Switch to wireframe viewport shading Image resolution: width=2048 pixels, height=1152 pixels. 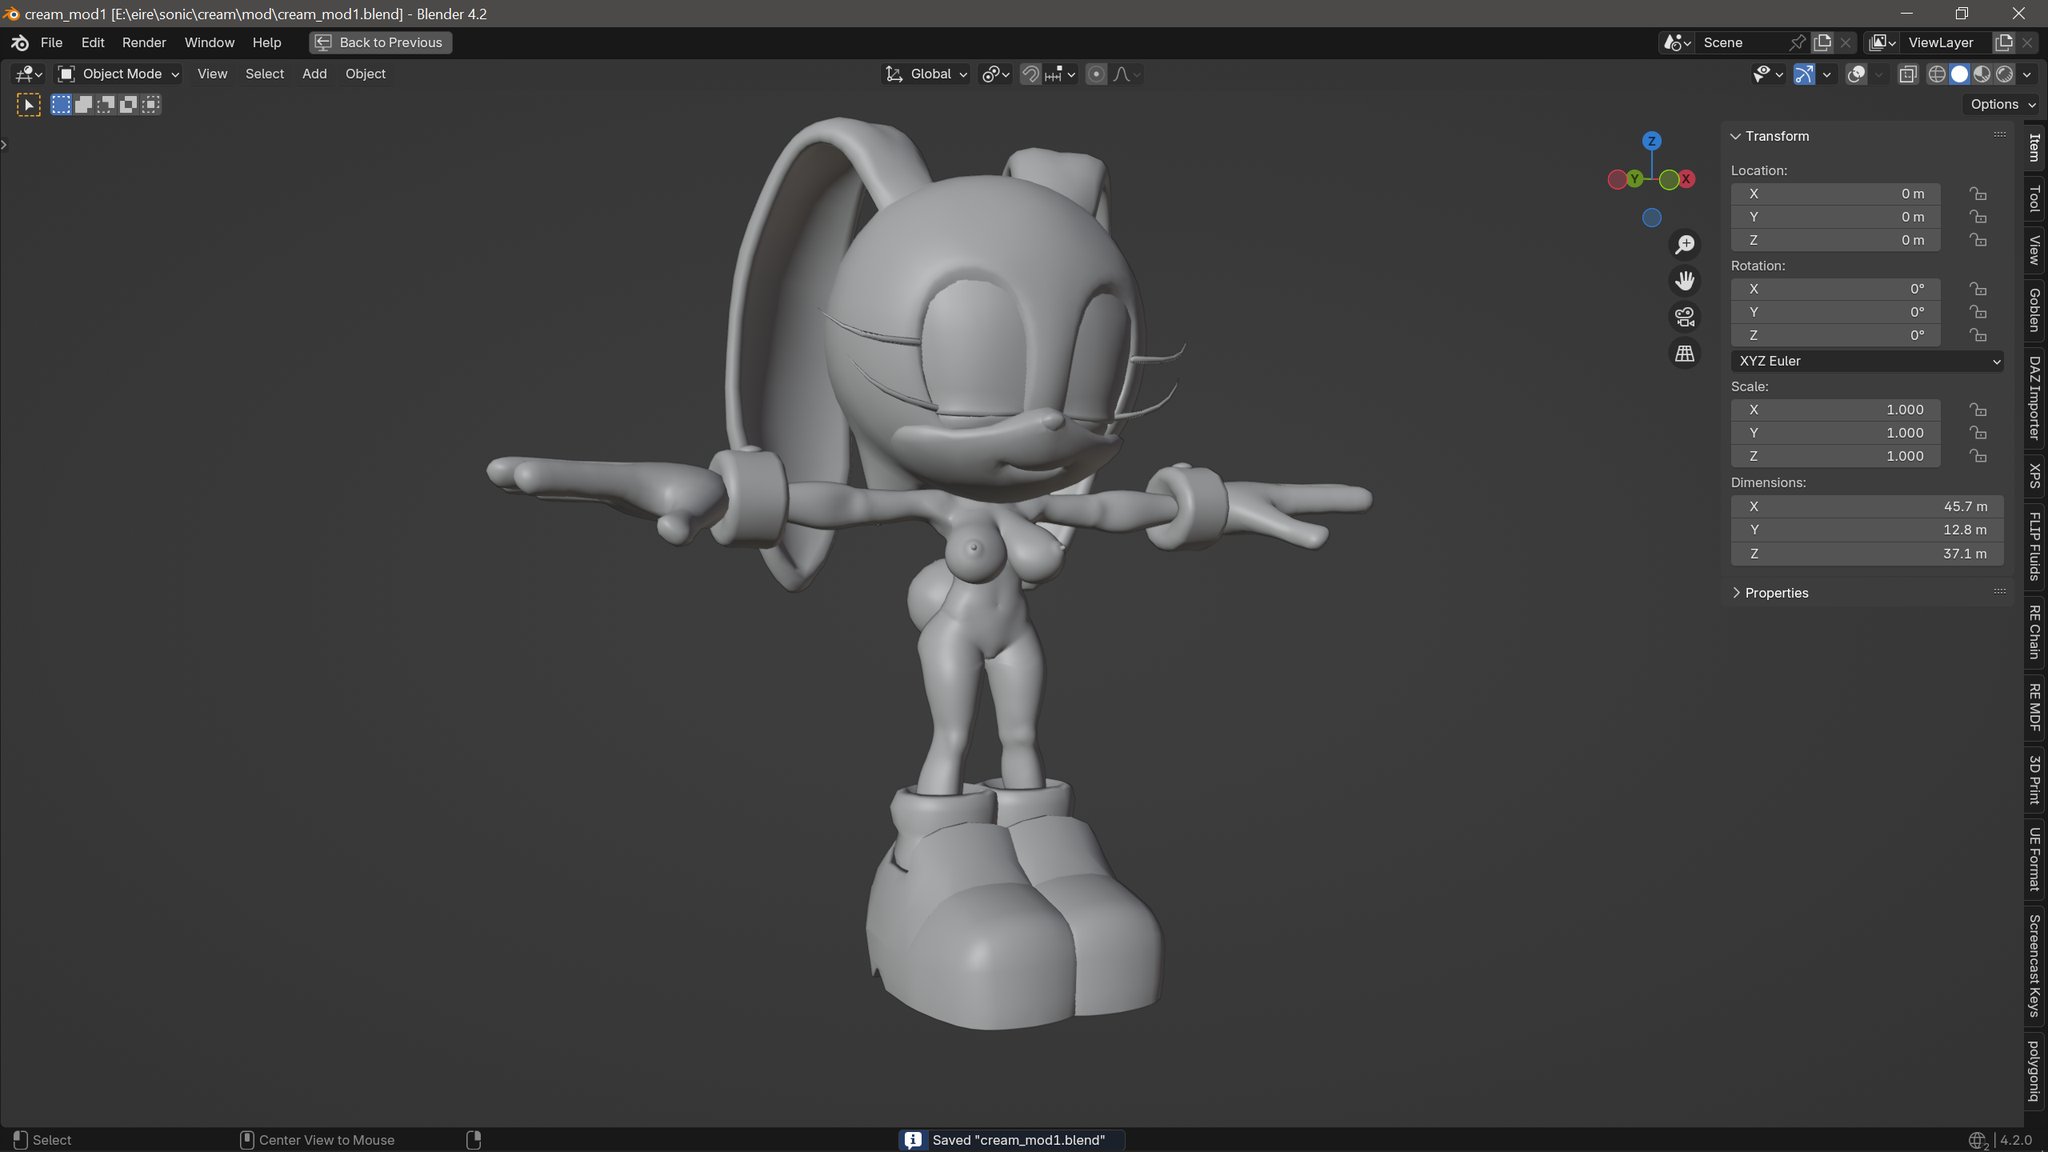1937,74
